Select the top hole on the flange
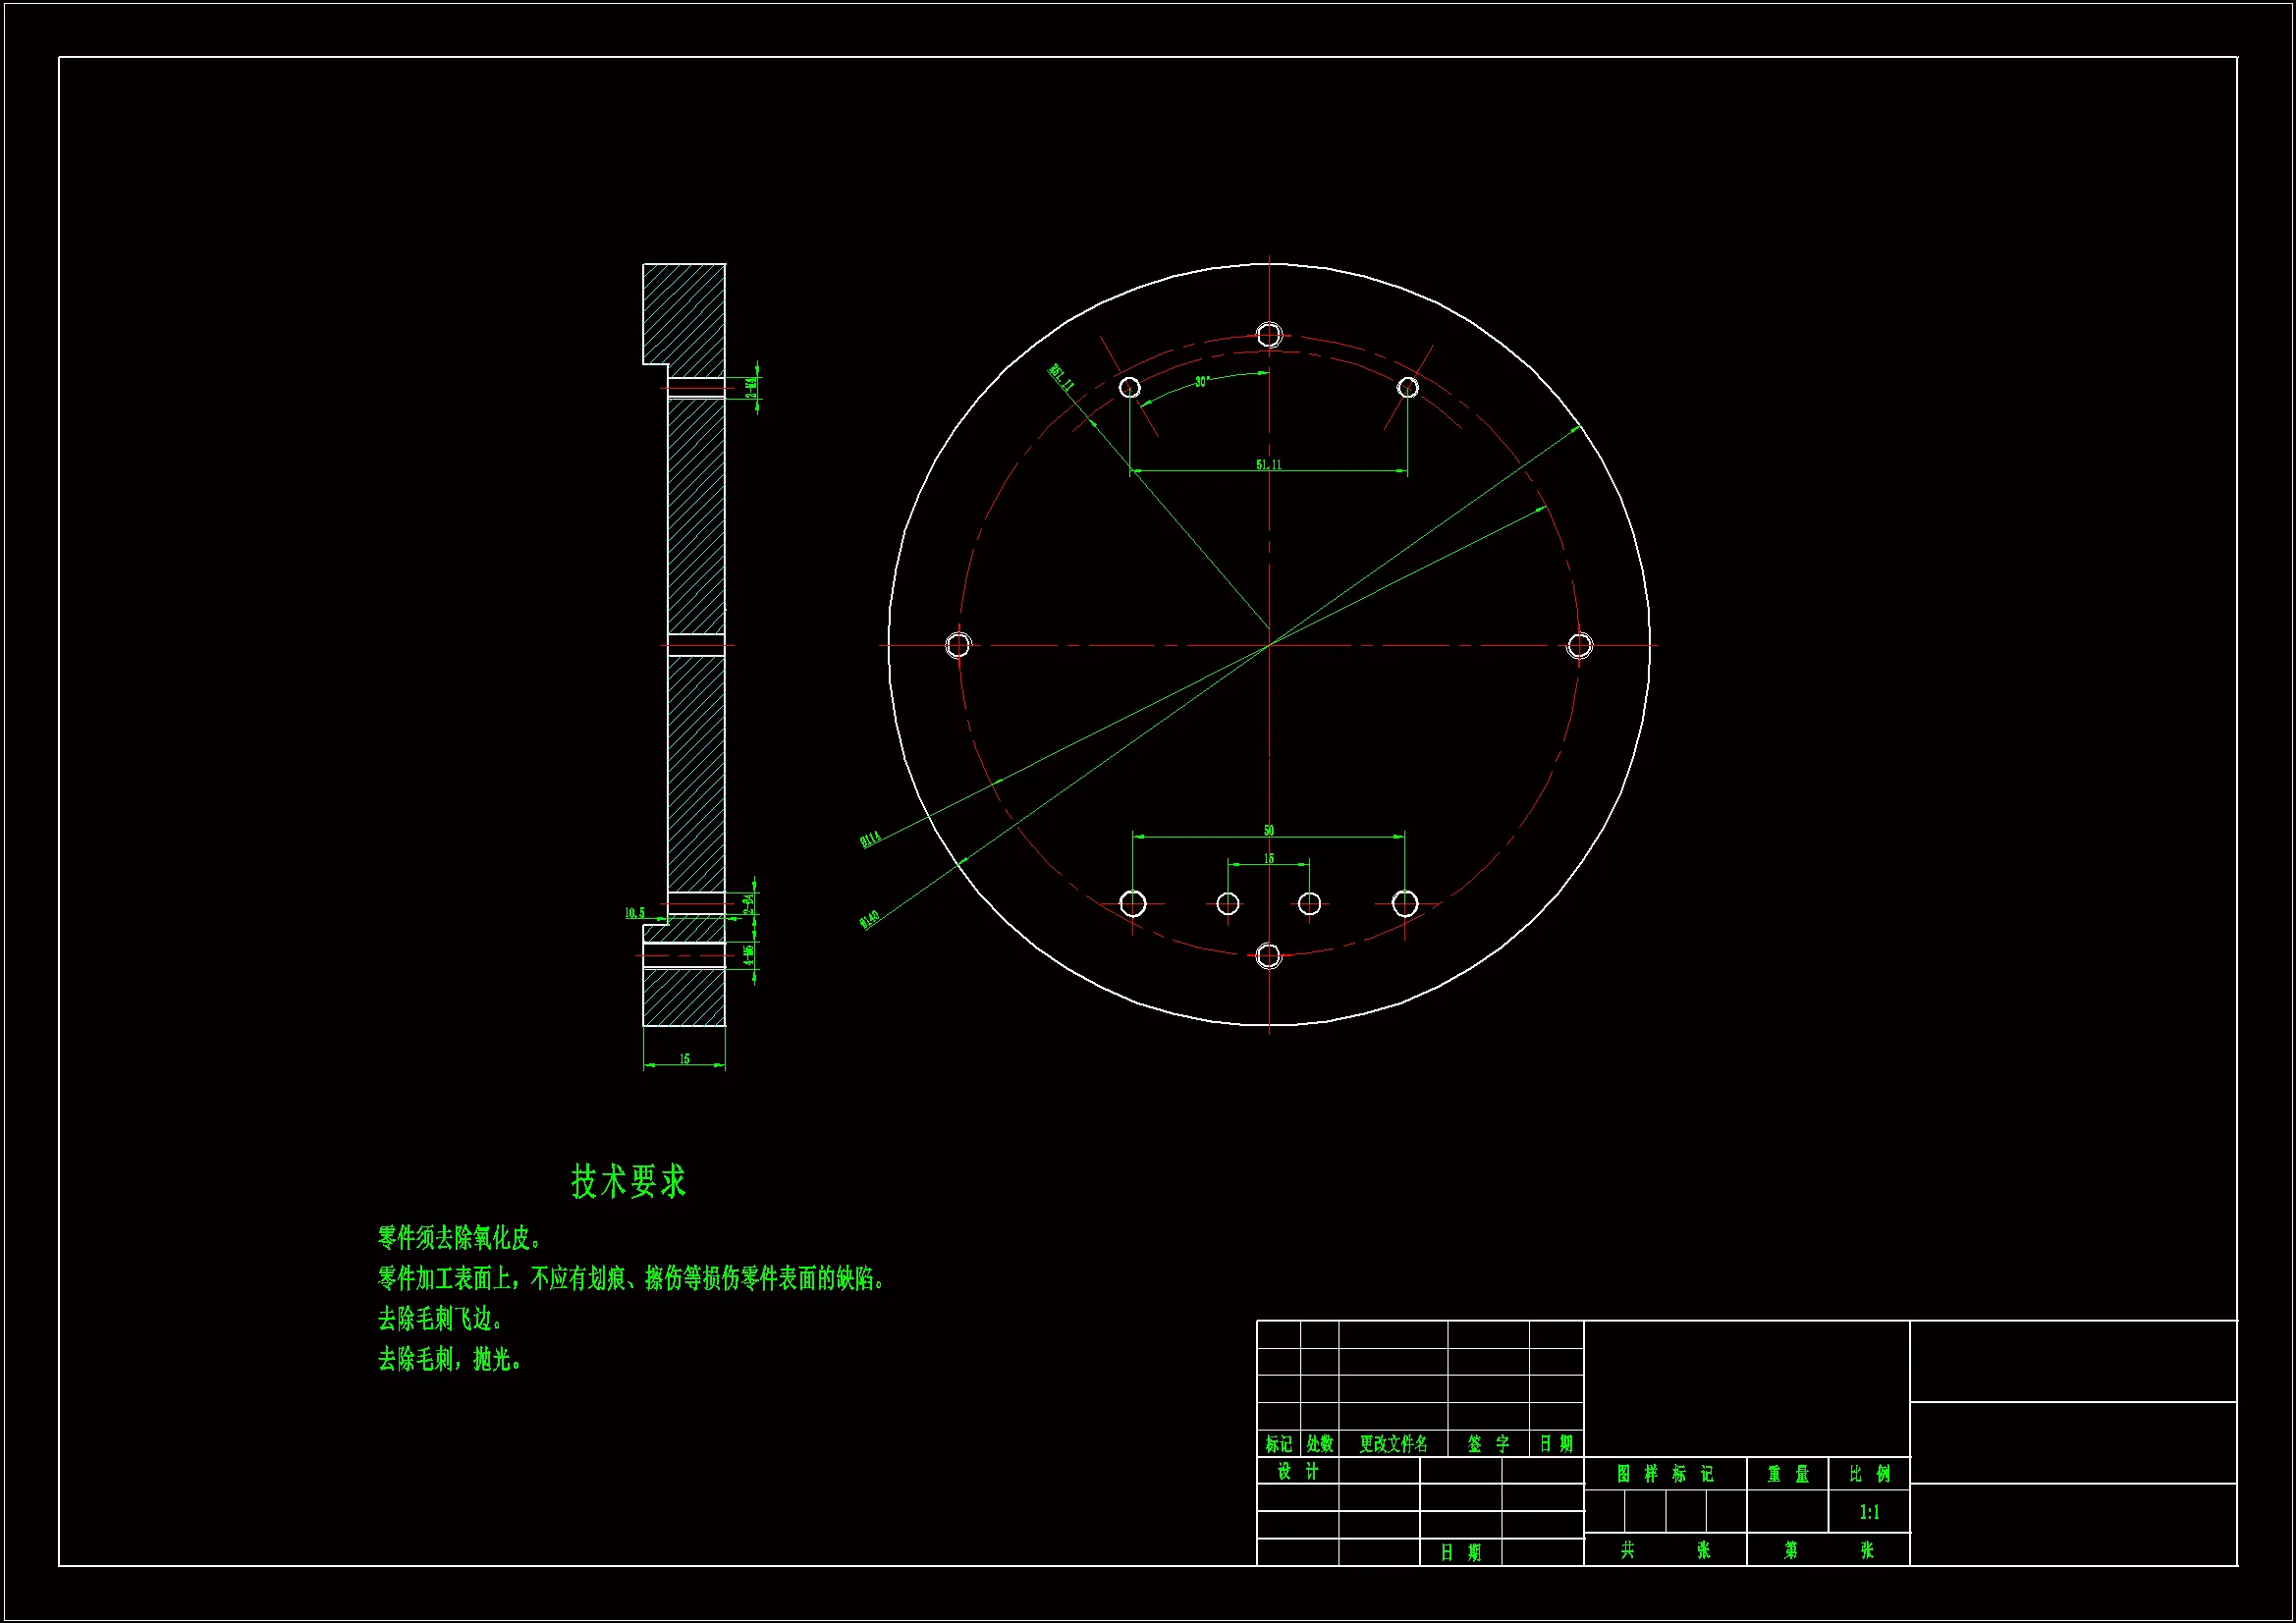Image resolution: width=2296 pixels, height=1623 pixels. coord(1269,334)
